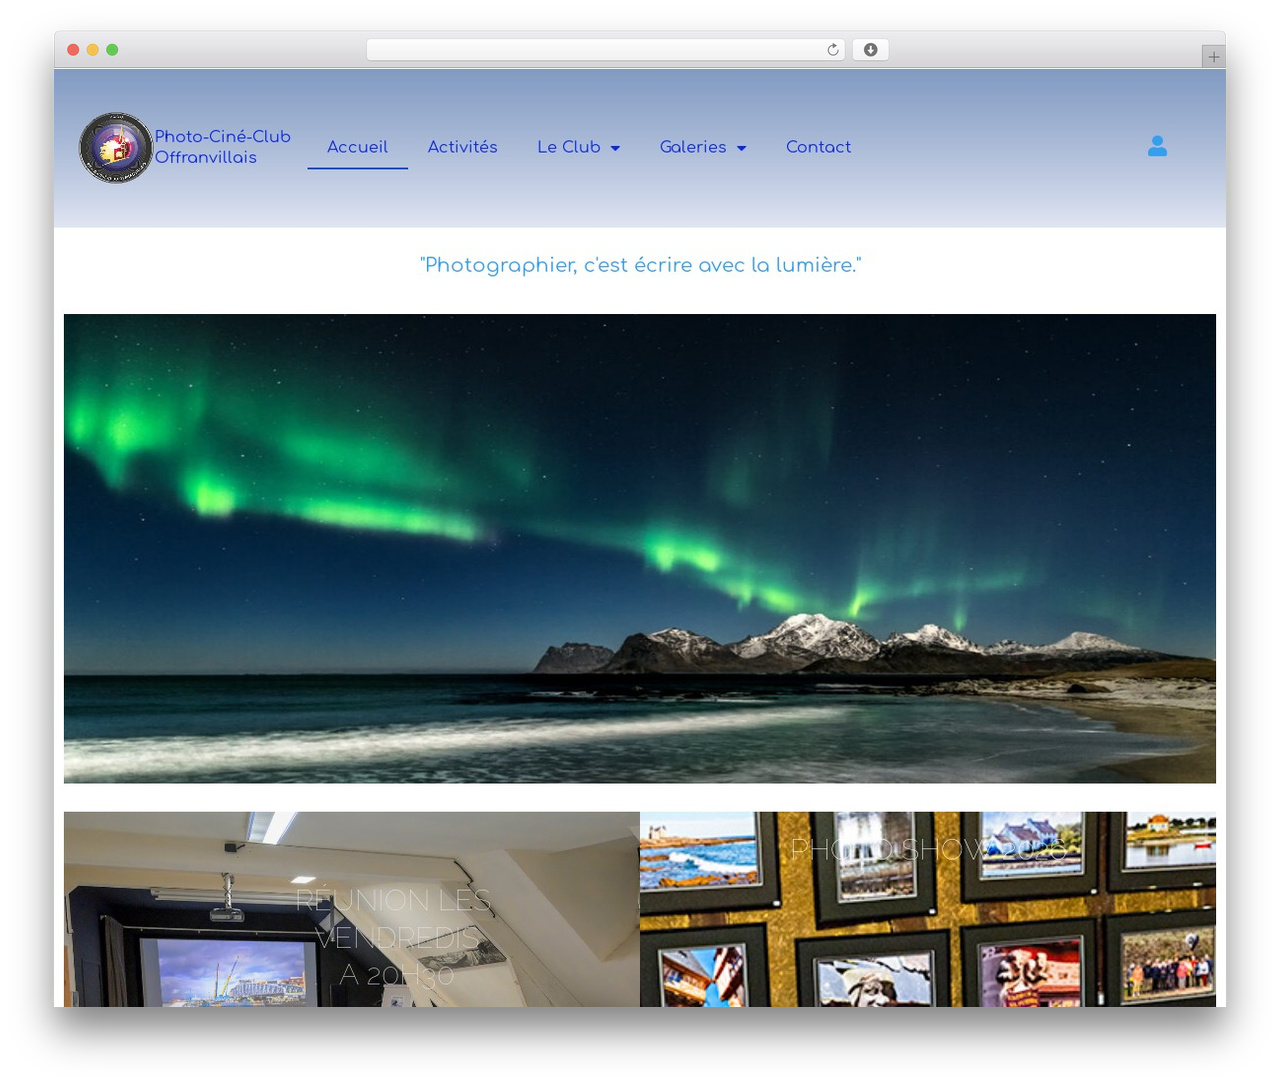Click the club logo emblem
1280x1084 pixels.
pyautogui.click(x=116, y=148)
